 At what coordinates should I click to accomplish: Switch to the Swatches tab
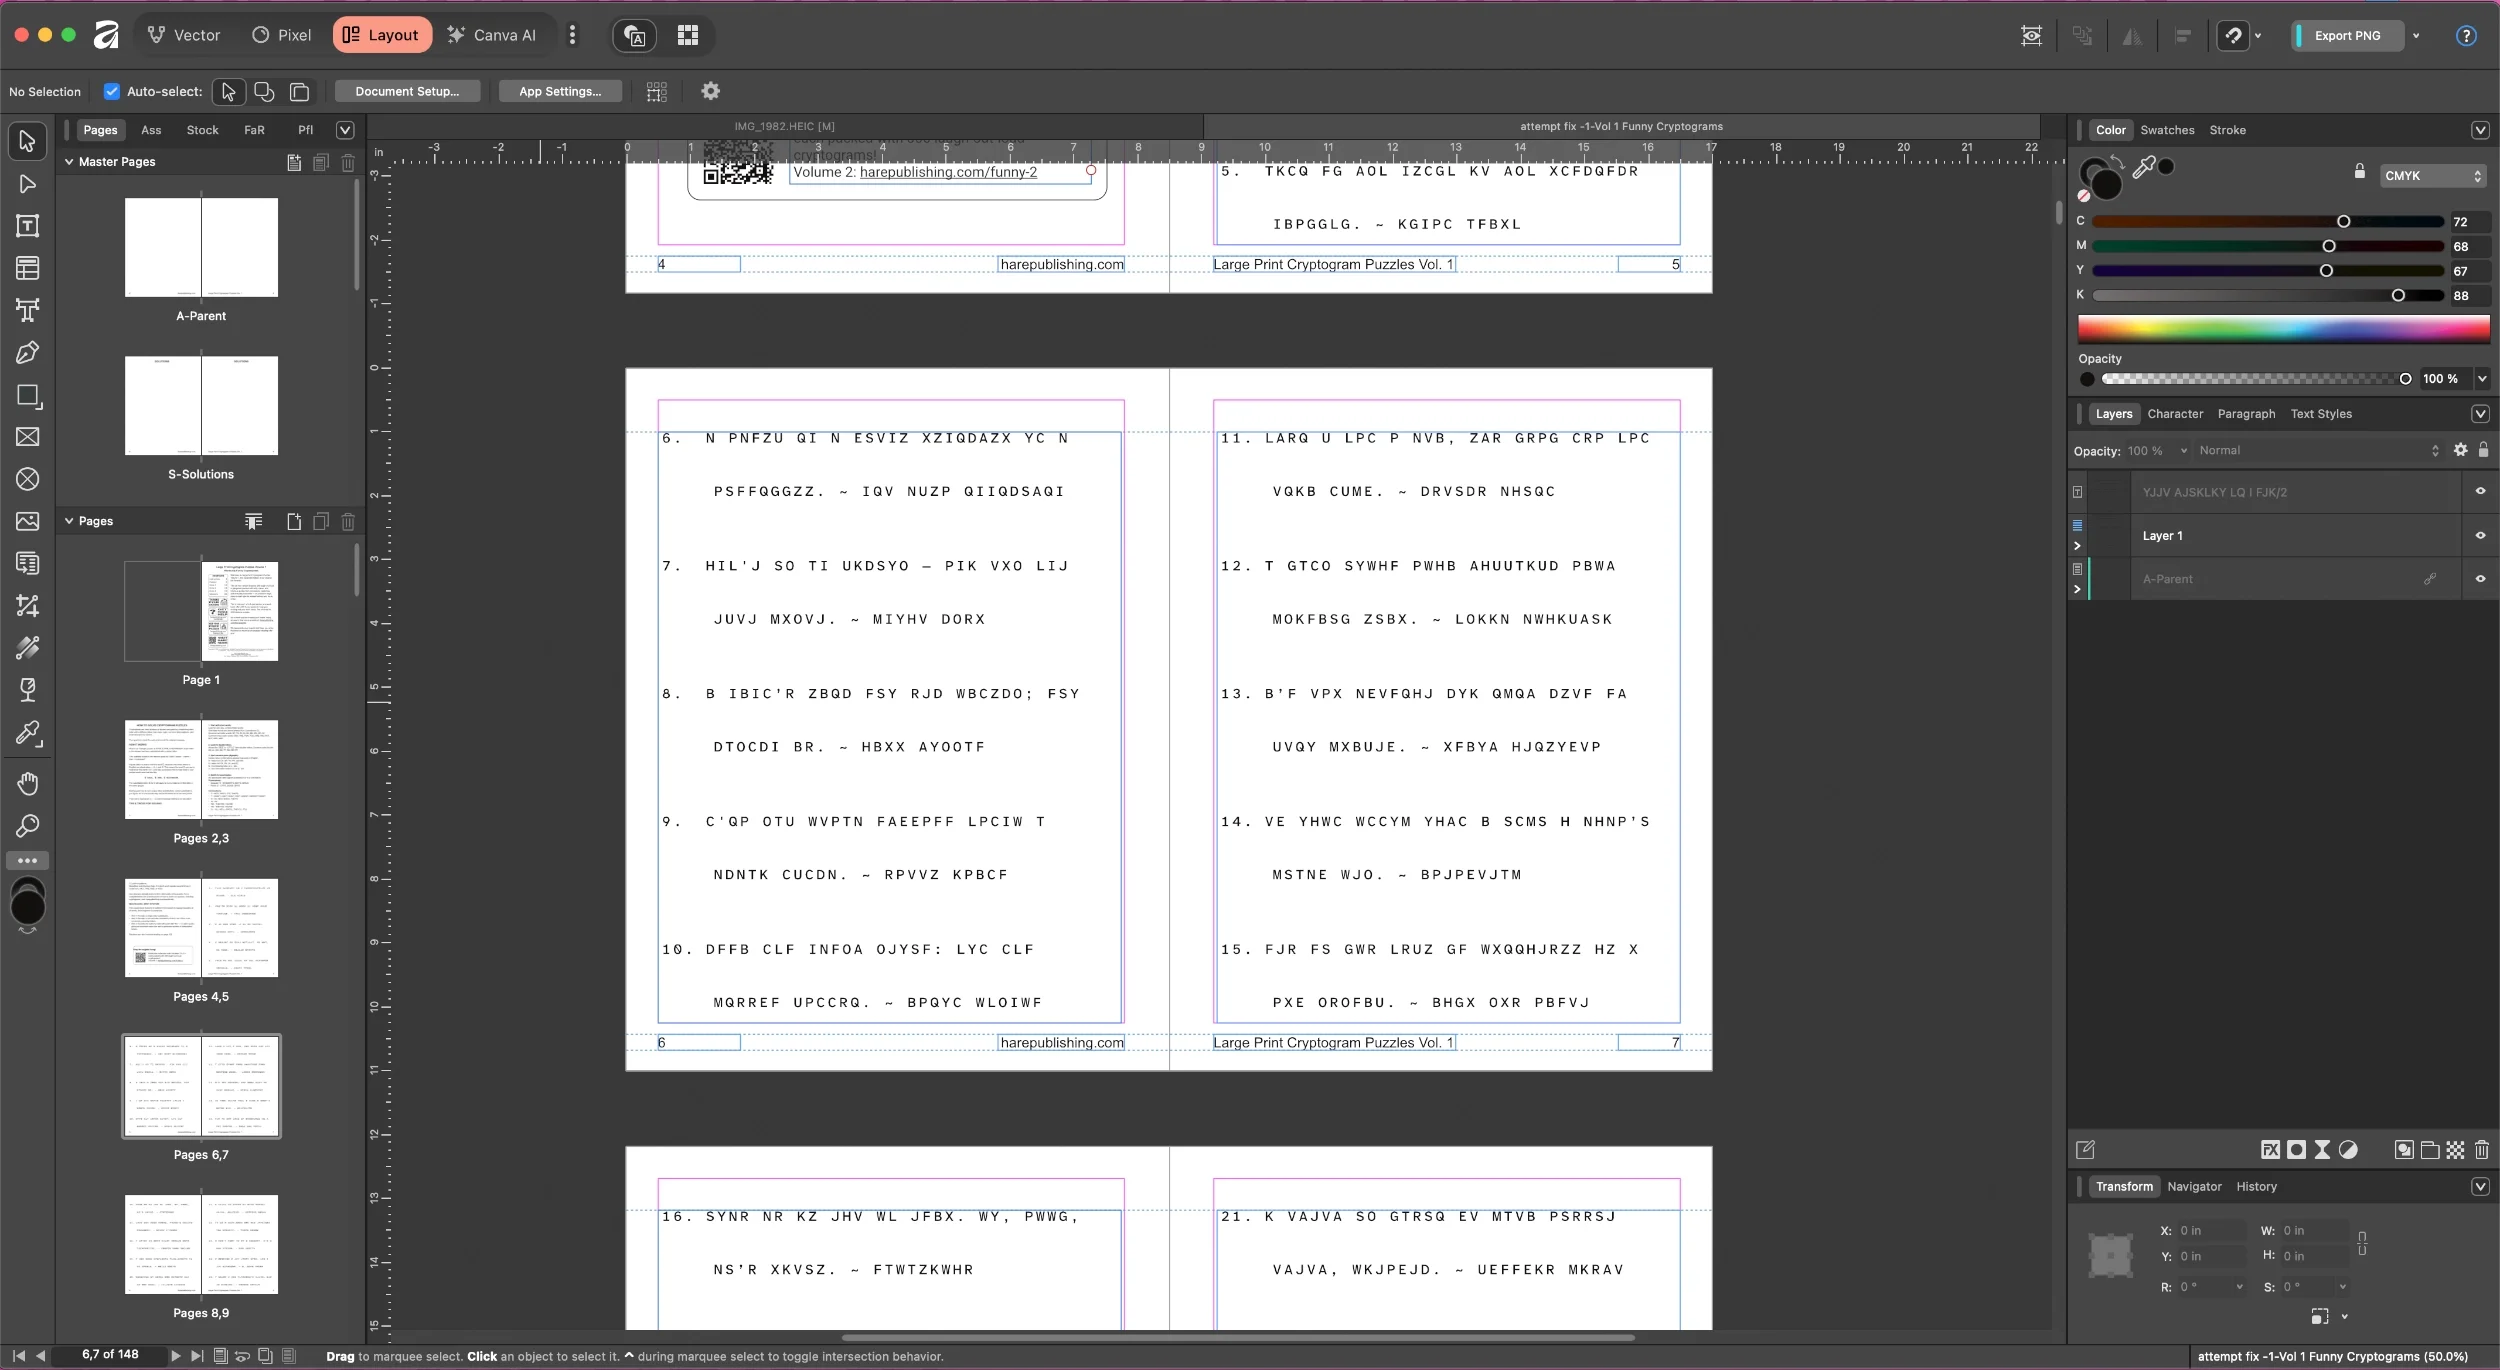coord(2170,130)
